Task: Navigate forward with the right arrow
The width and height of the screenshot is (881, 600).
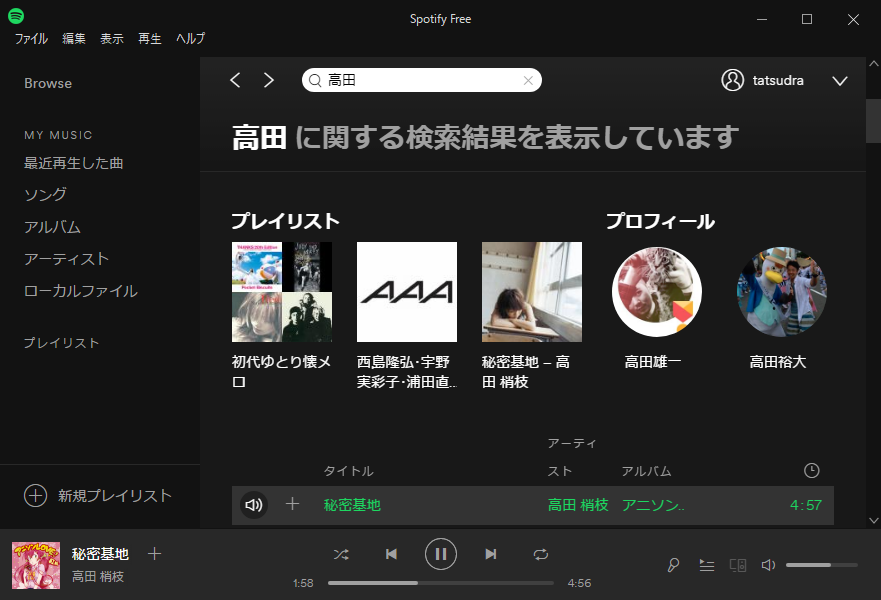Action: point(268,80)
